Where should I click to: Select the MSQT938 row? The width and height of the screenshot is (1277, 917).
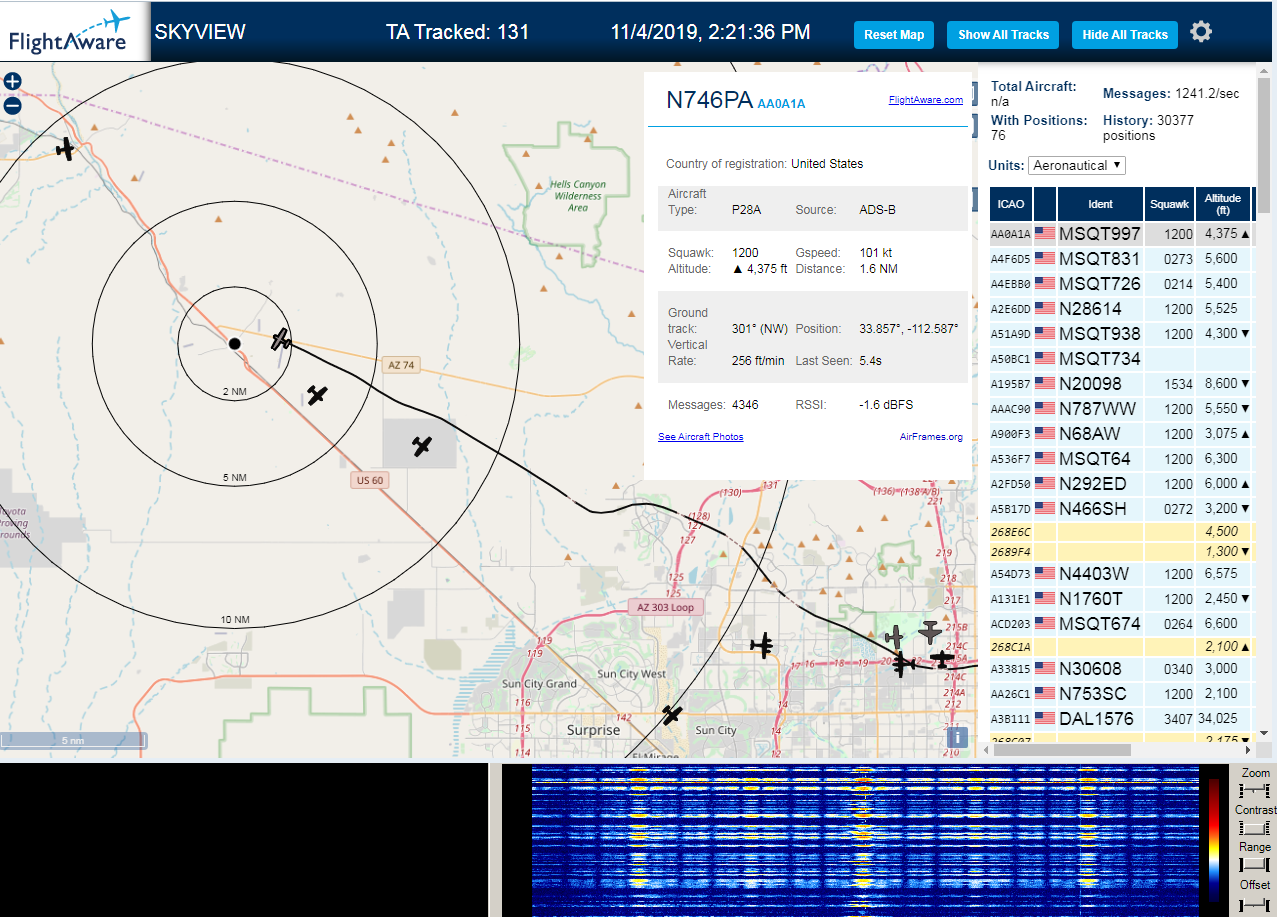coord(1120,334)
